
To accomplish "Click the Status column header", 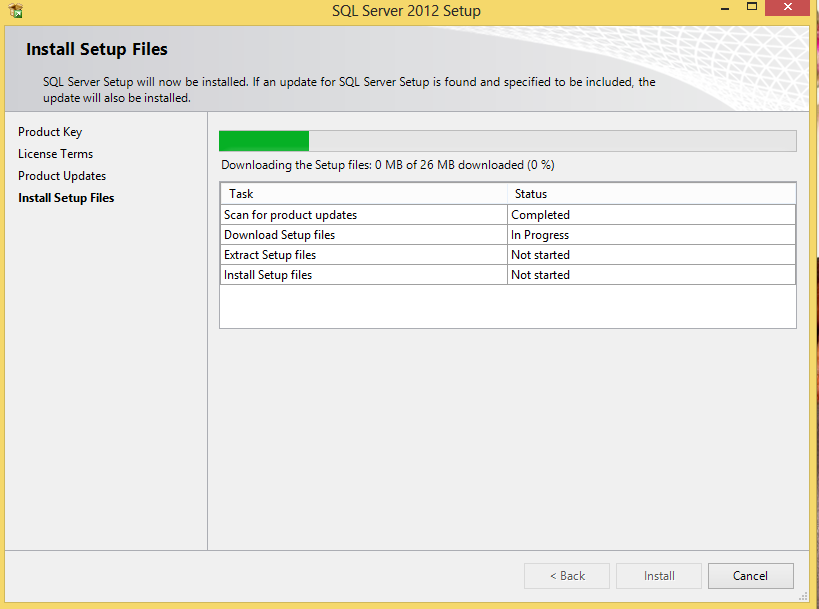I will pos(651,194).
